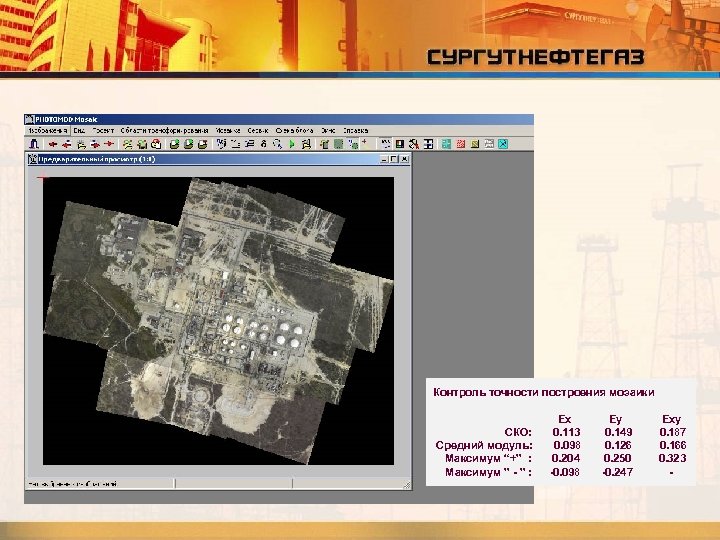Screen dimensions: 720x540
Task: Click the black-and-white grid toolbar icon
Action: [x=428, y=144]
